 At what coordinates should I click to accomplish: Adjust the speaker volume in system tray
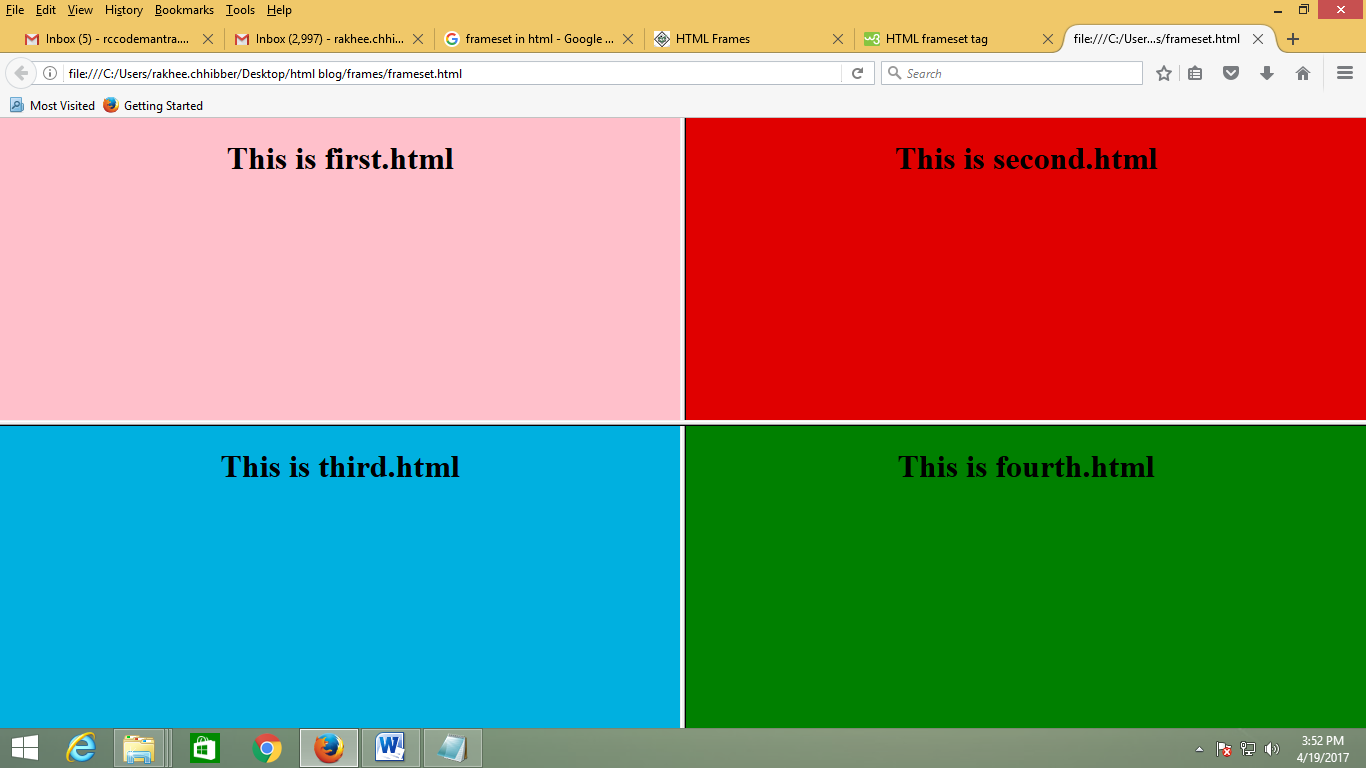click(x=1272, y=747)
